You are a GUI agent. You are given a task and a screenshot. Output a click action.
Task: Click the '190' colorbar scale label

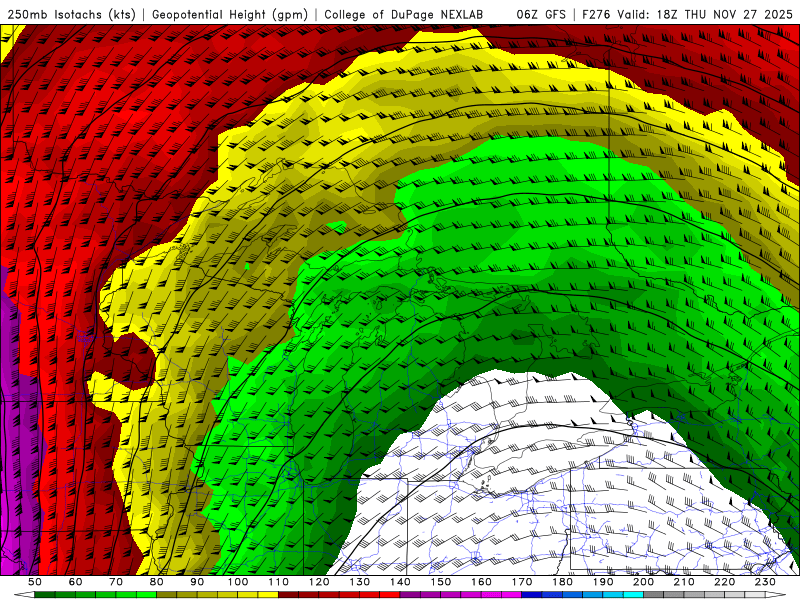coord(603,582)
